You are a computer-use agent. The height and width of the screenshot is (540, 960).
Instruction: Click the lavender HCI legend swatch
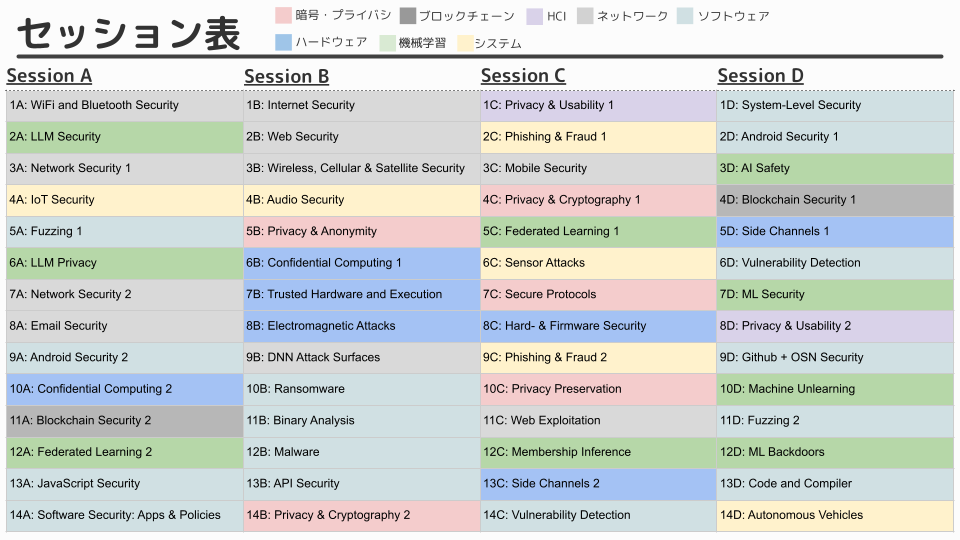pyautogui.click(x=534, y=16)
